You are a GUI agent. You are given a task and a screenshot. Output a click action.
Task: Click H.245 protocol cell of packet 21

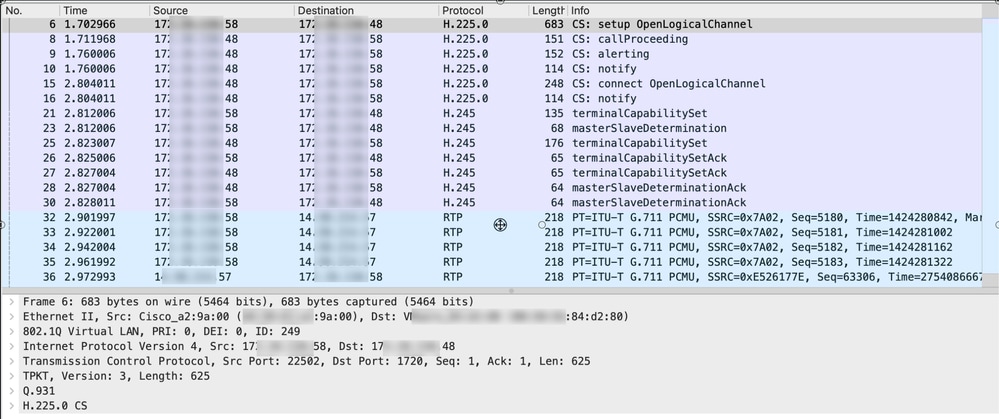[459, 113]
